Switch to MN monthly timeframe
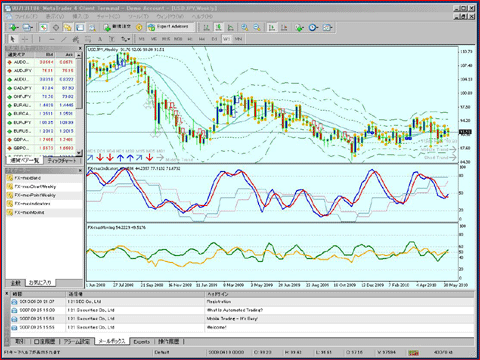480x360 pixels. click(238, 39)
